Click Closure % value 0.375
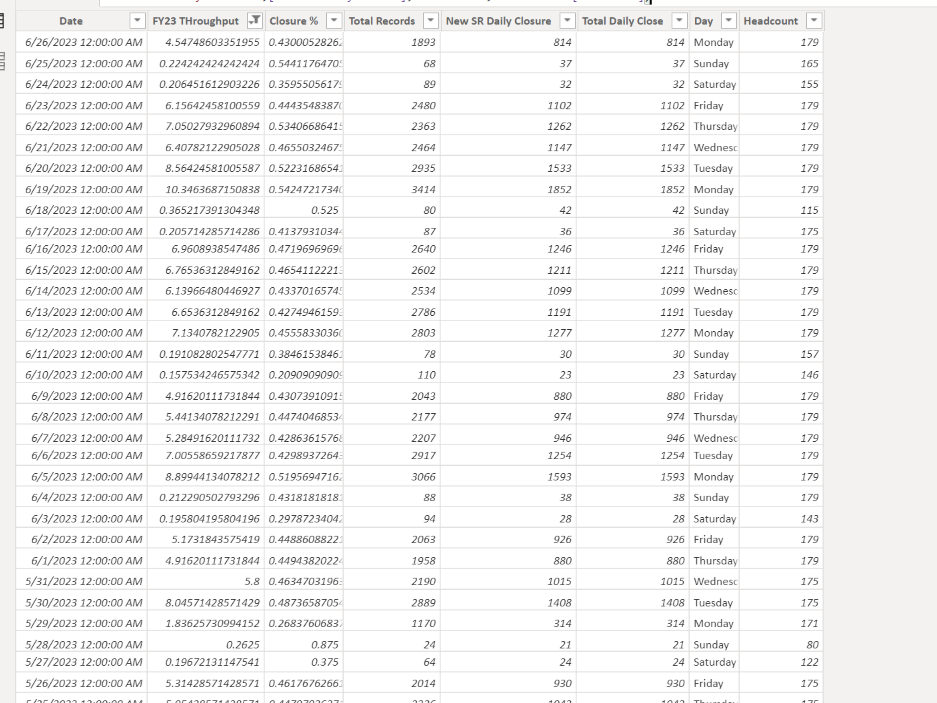The image size is (937, 703). coord(324,662)
